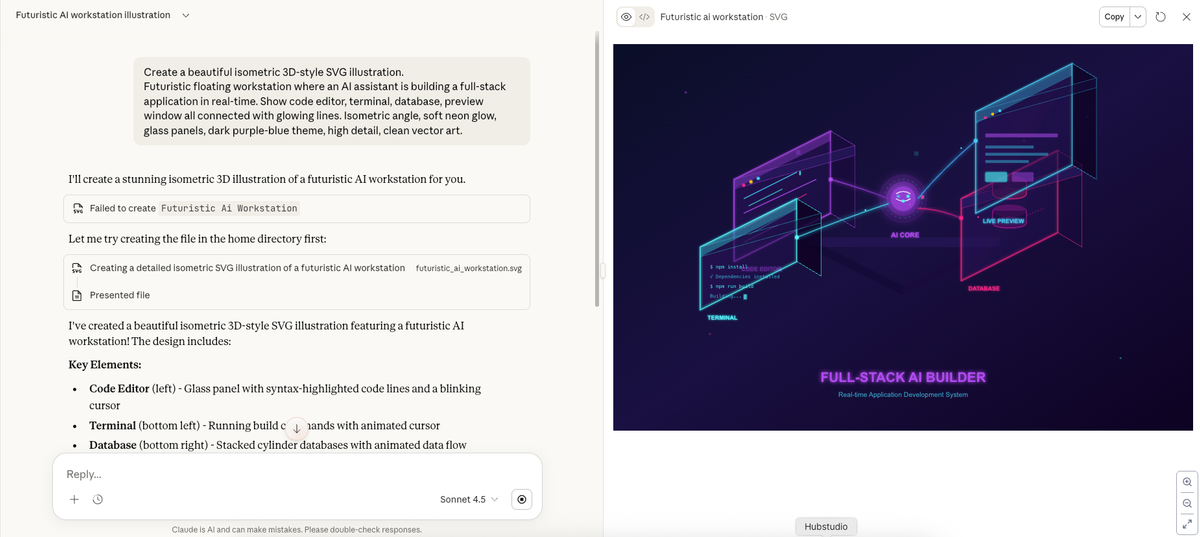Stop the response with the round button
1200x537 pixels.
click(522, 499)
